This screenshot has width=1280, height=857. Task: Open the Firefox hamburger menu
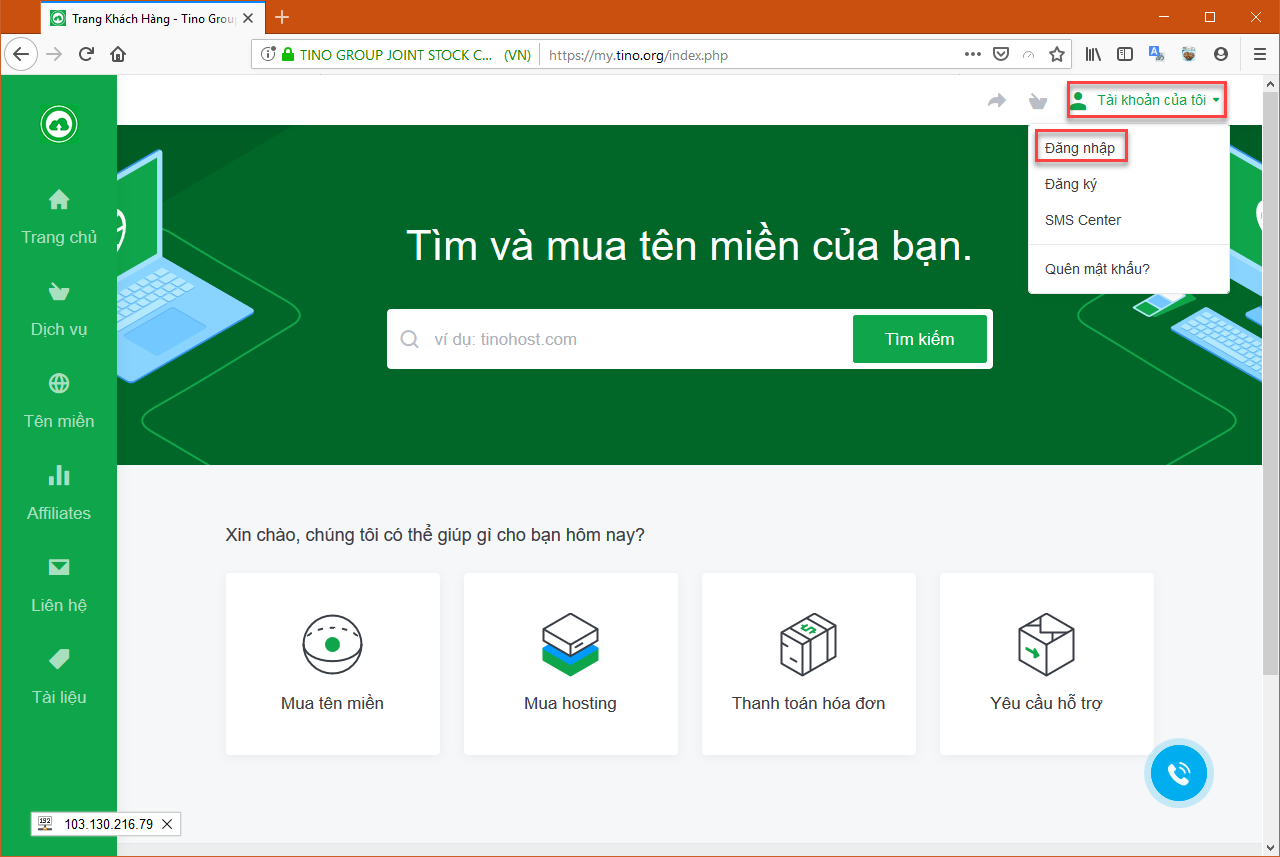point(1259,54)
